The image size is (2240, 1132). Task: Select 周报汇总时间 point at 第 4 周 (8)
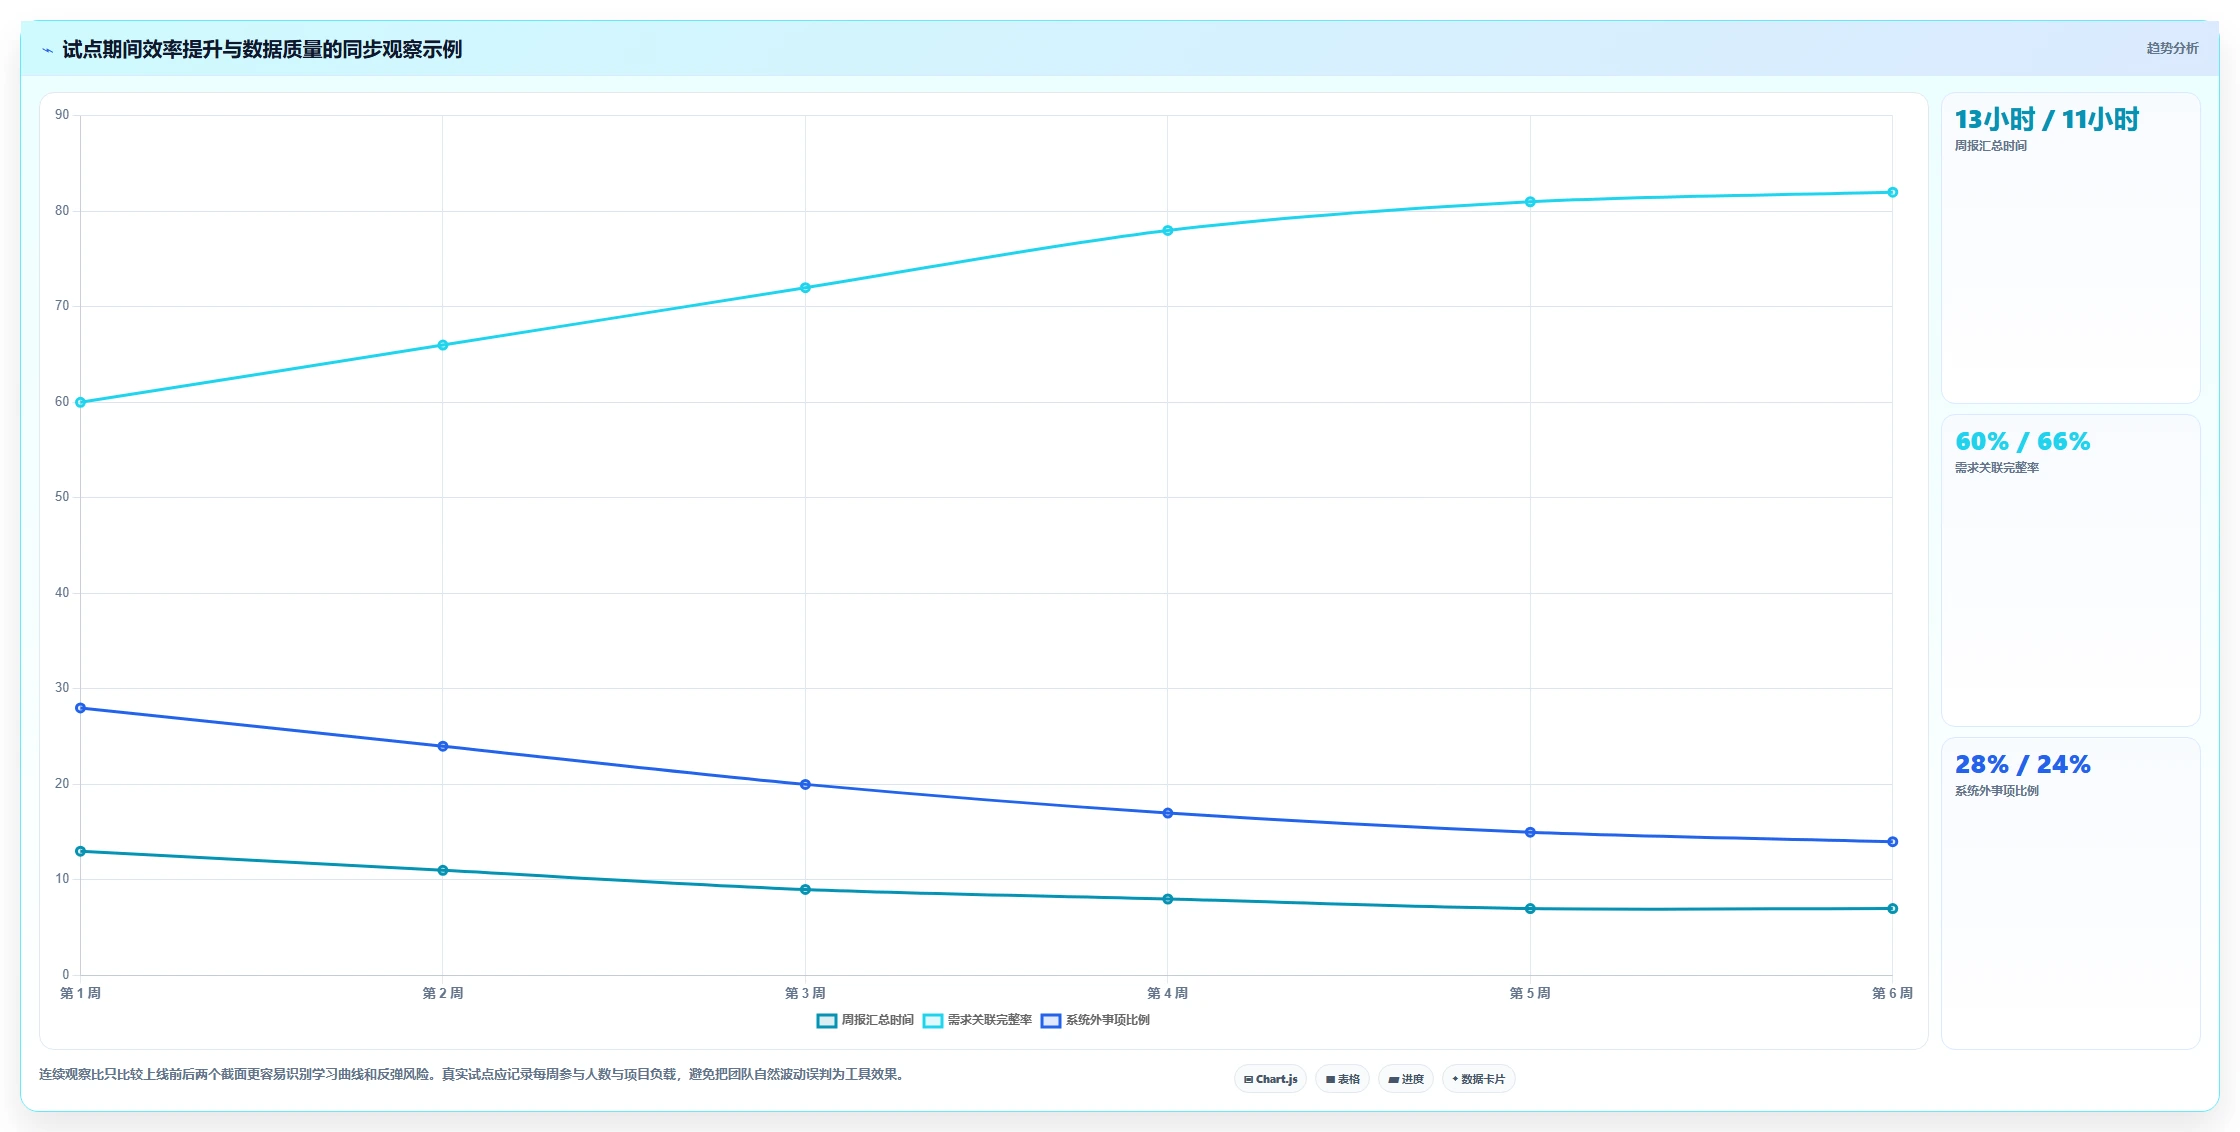click(x=1168, y=899)
